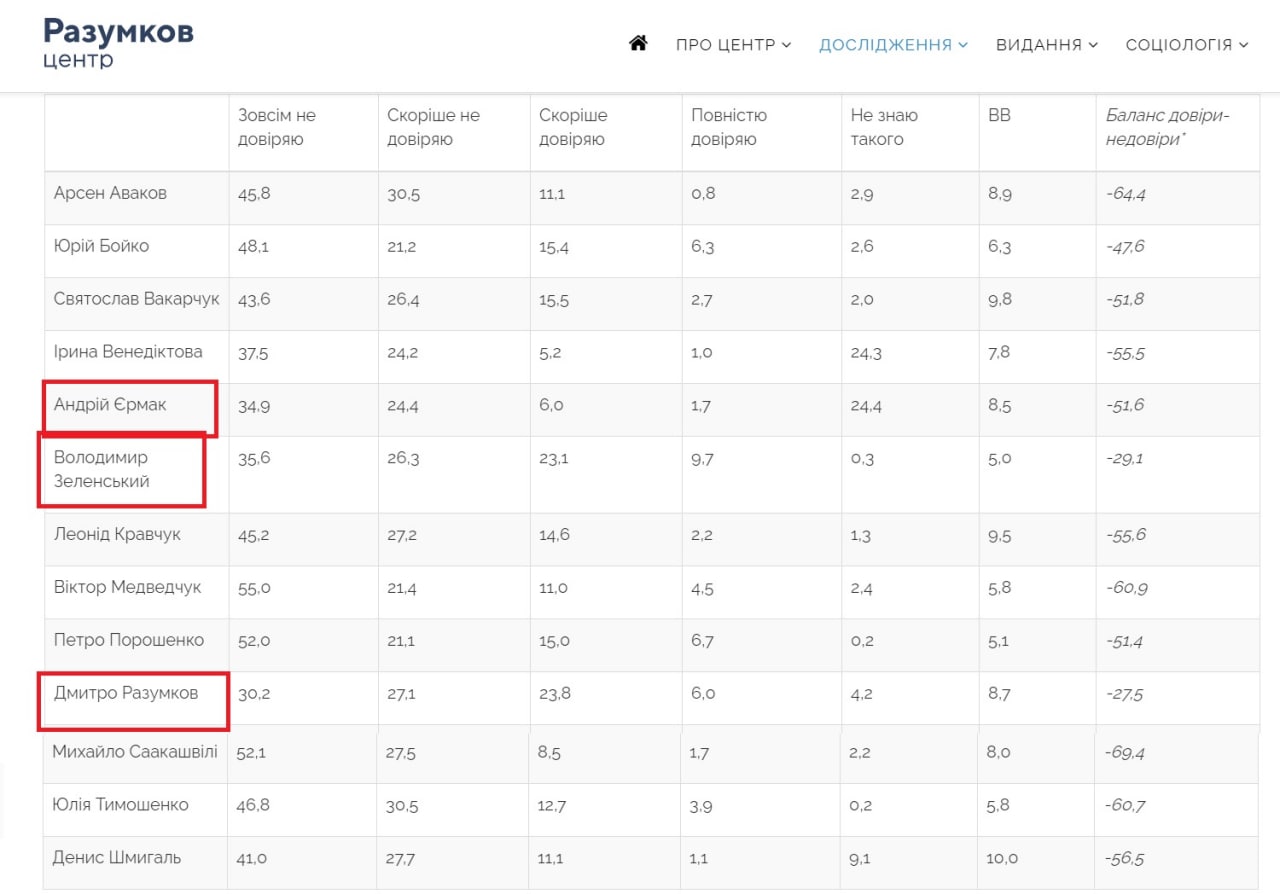The width and height of the screenshot is (1280, 894).
Task: Click Зеленський's 'Повністю довіряю' value 9,7
Action: [x=702, y=459]
